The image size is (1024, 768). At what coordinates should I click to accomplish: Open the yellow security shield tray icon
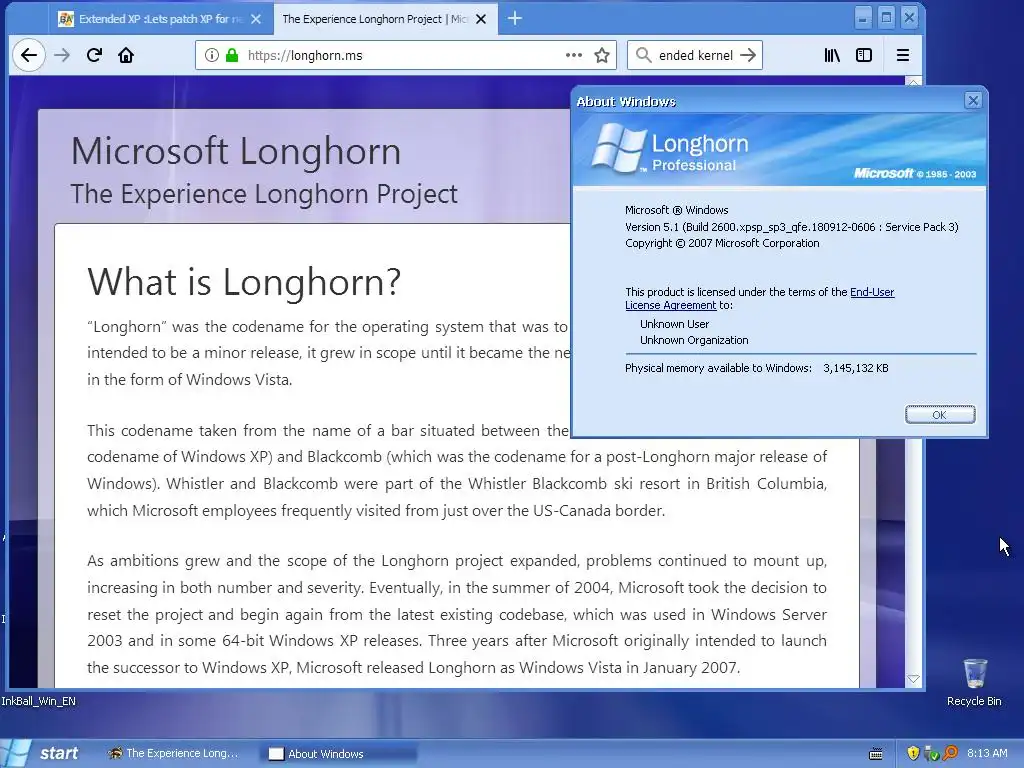913,754
